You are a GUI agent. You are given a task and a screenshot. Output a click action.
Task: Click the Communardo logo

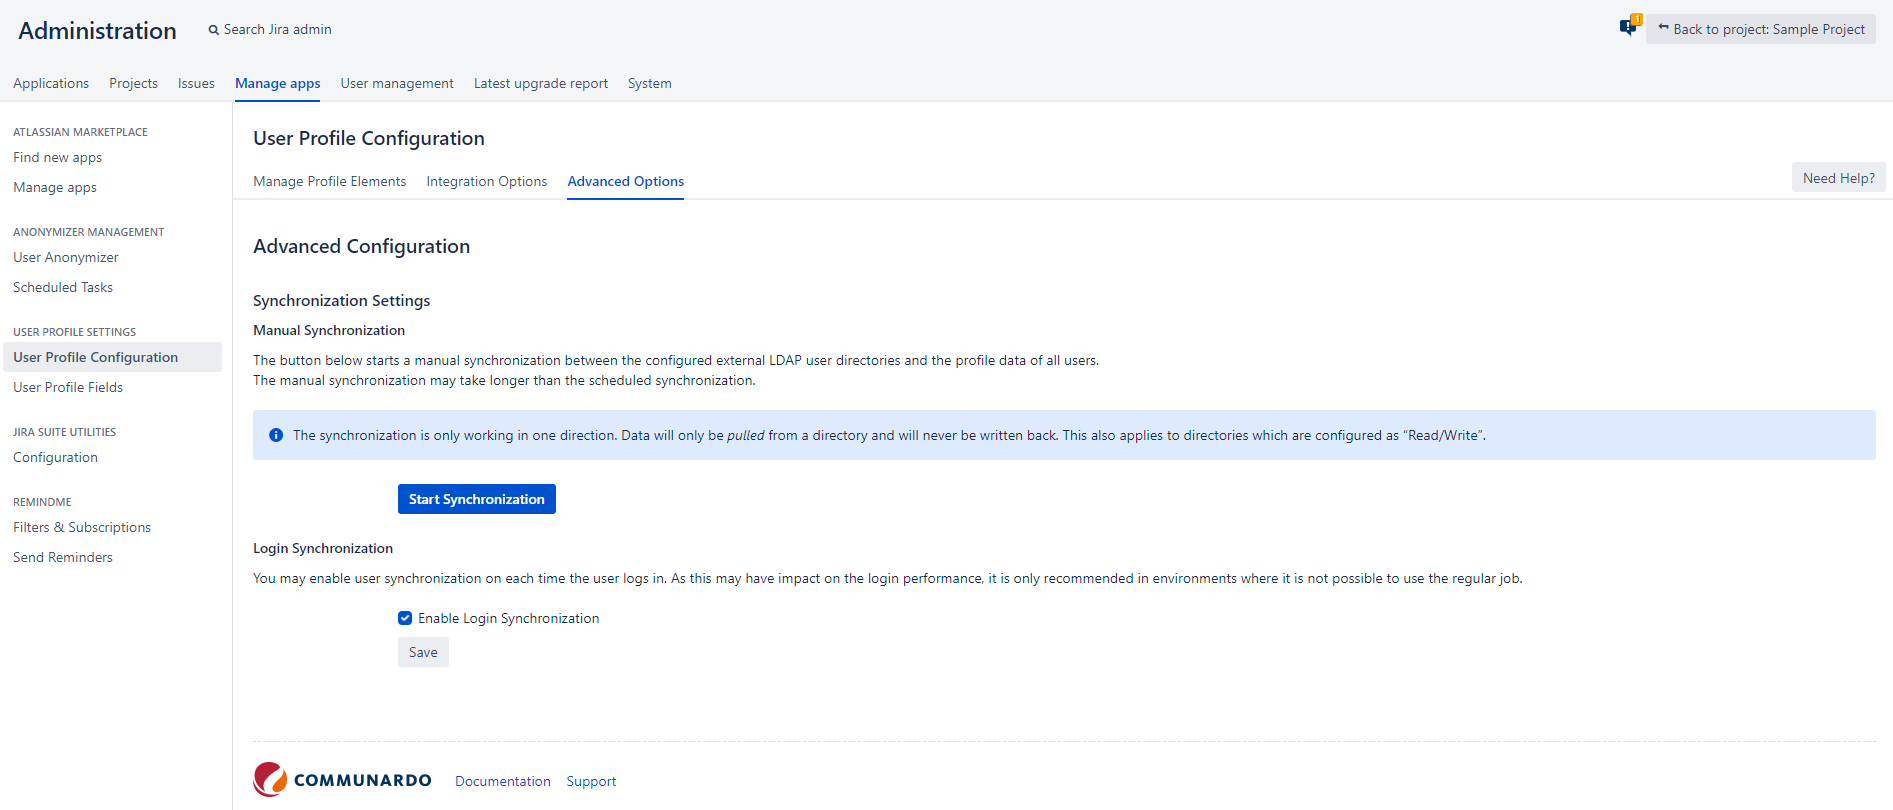pyautogui.click(x=342, y=780)
